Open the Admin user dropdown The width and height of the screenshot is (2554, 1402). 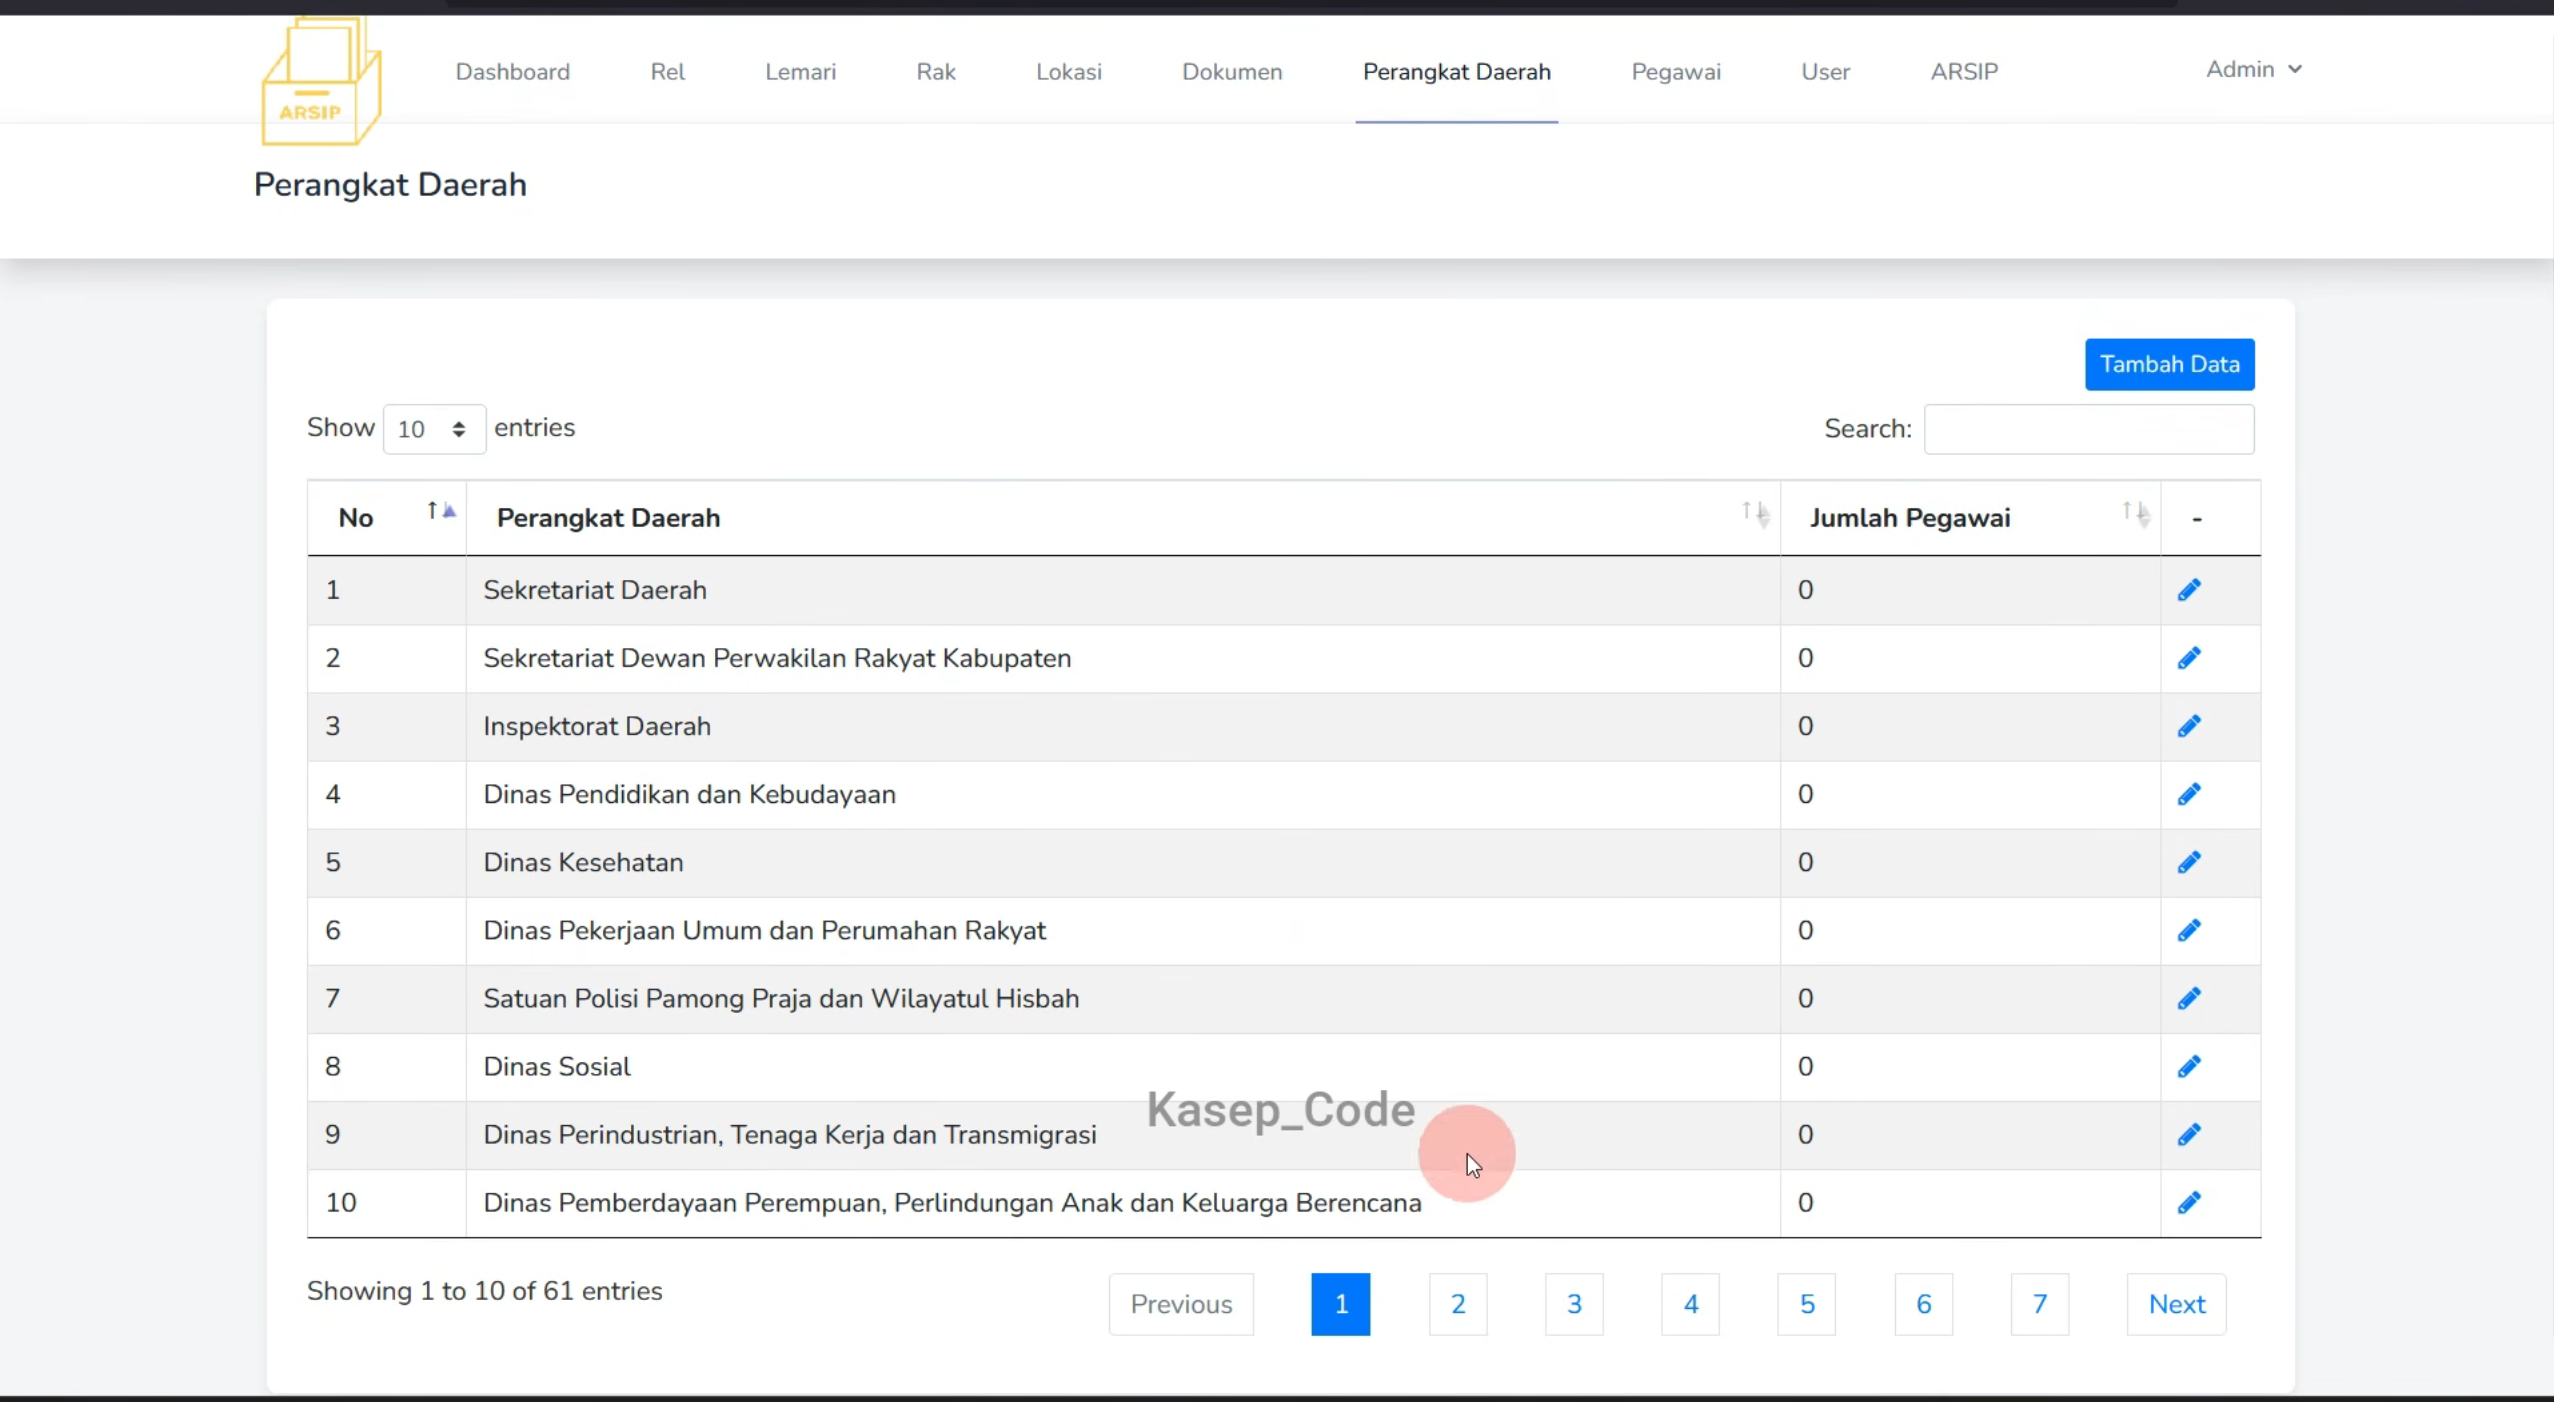pos(2254,69)
